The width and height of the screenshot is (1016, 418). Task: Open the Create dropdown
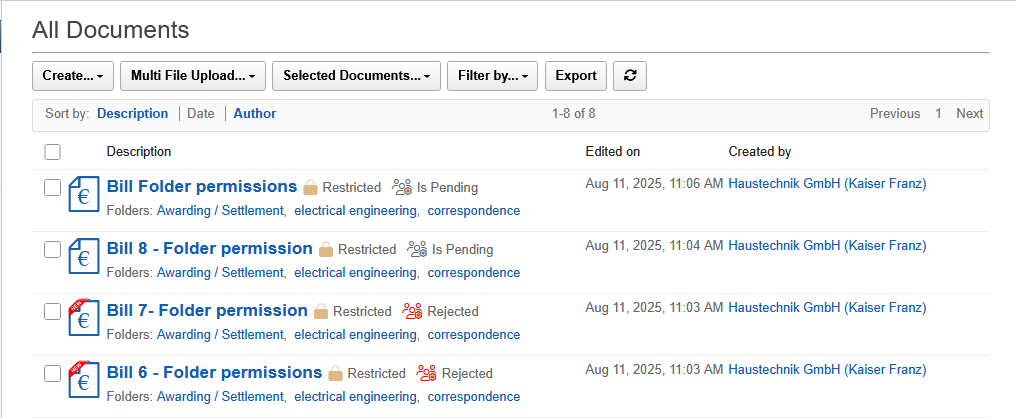pyautogui.click(x=73, y=76)
